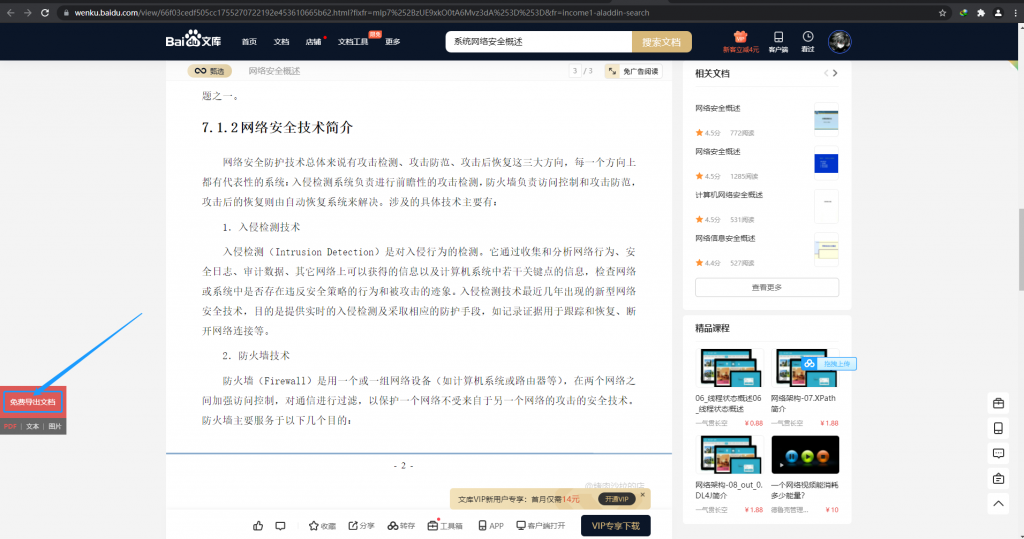
Task: Click the 搜索文档 search button
Action: (x=662, y=42)
